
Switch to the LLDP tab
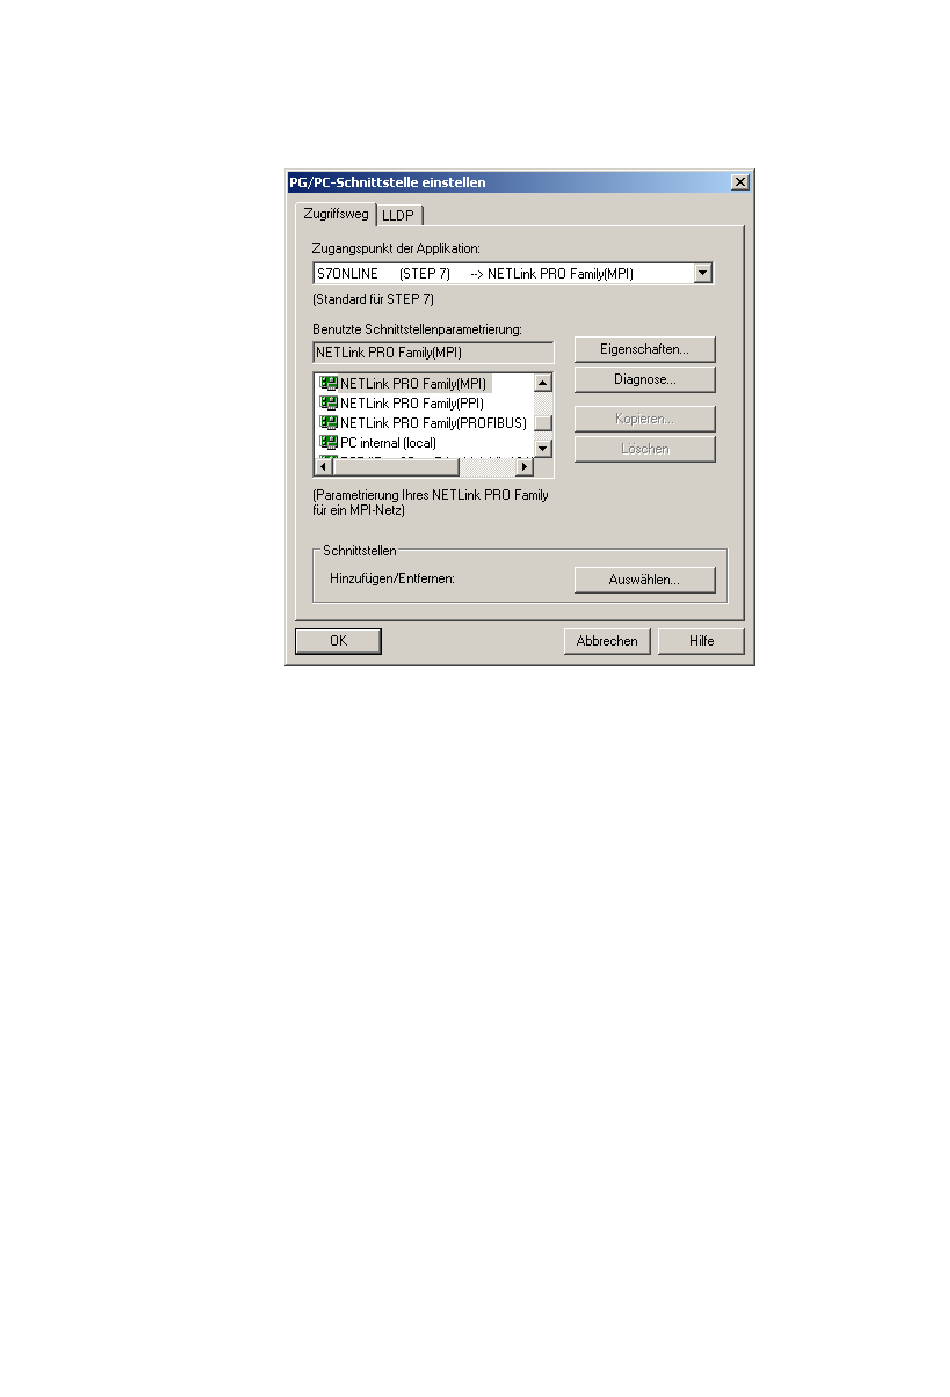click(398, 215)
